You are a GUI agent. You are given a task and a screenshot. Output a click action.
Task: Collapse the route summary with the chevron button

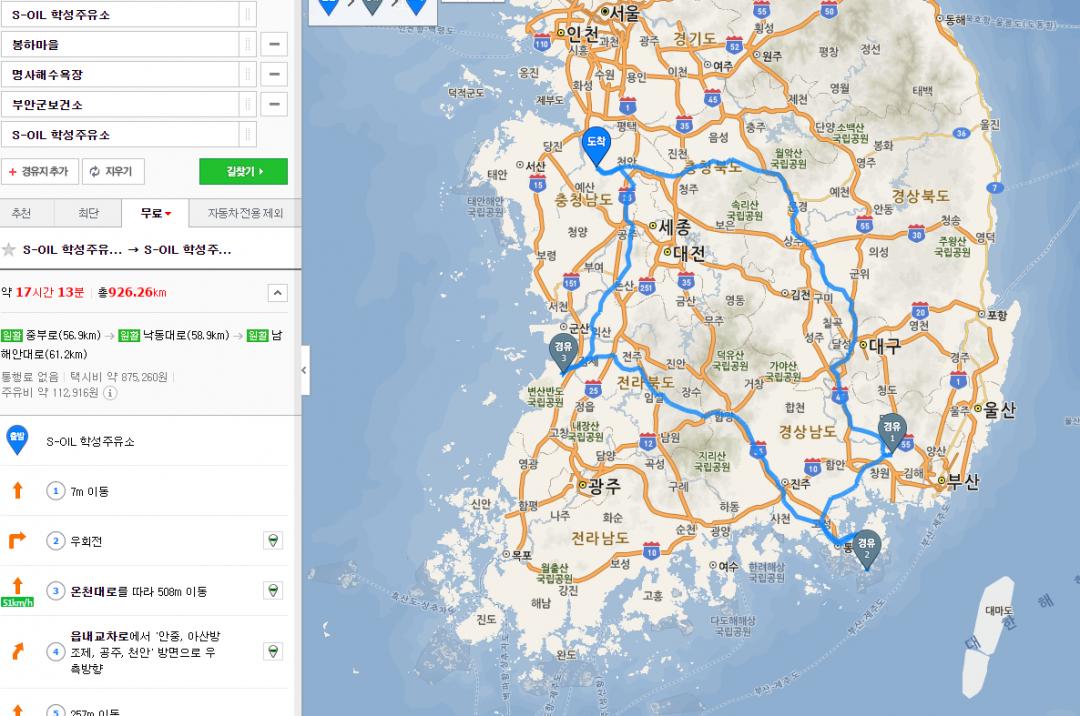tap(278, 293)
